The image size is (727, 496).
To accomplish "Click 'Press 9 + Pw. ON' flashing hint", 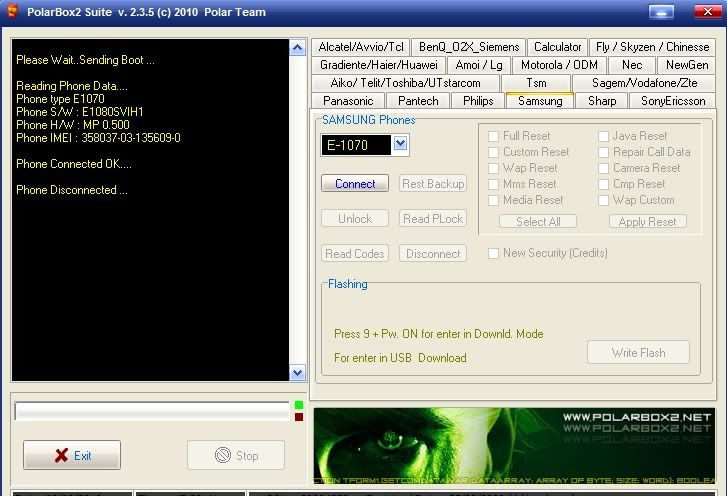I will click(x=439, y=334).
